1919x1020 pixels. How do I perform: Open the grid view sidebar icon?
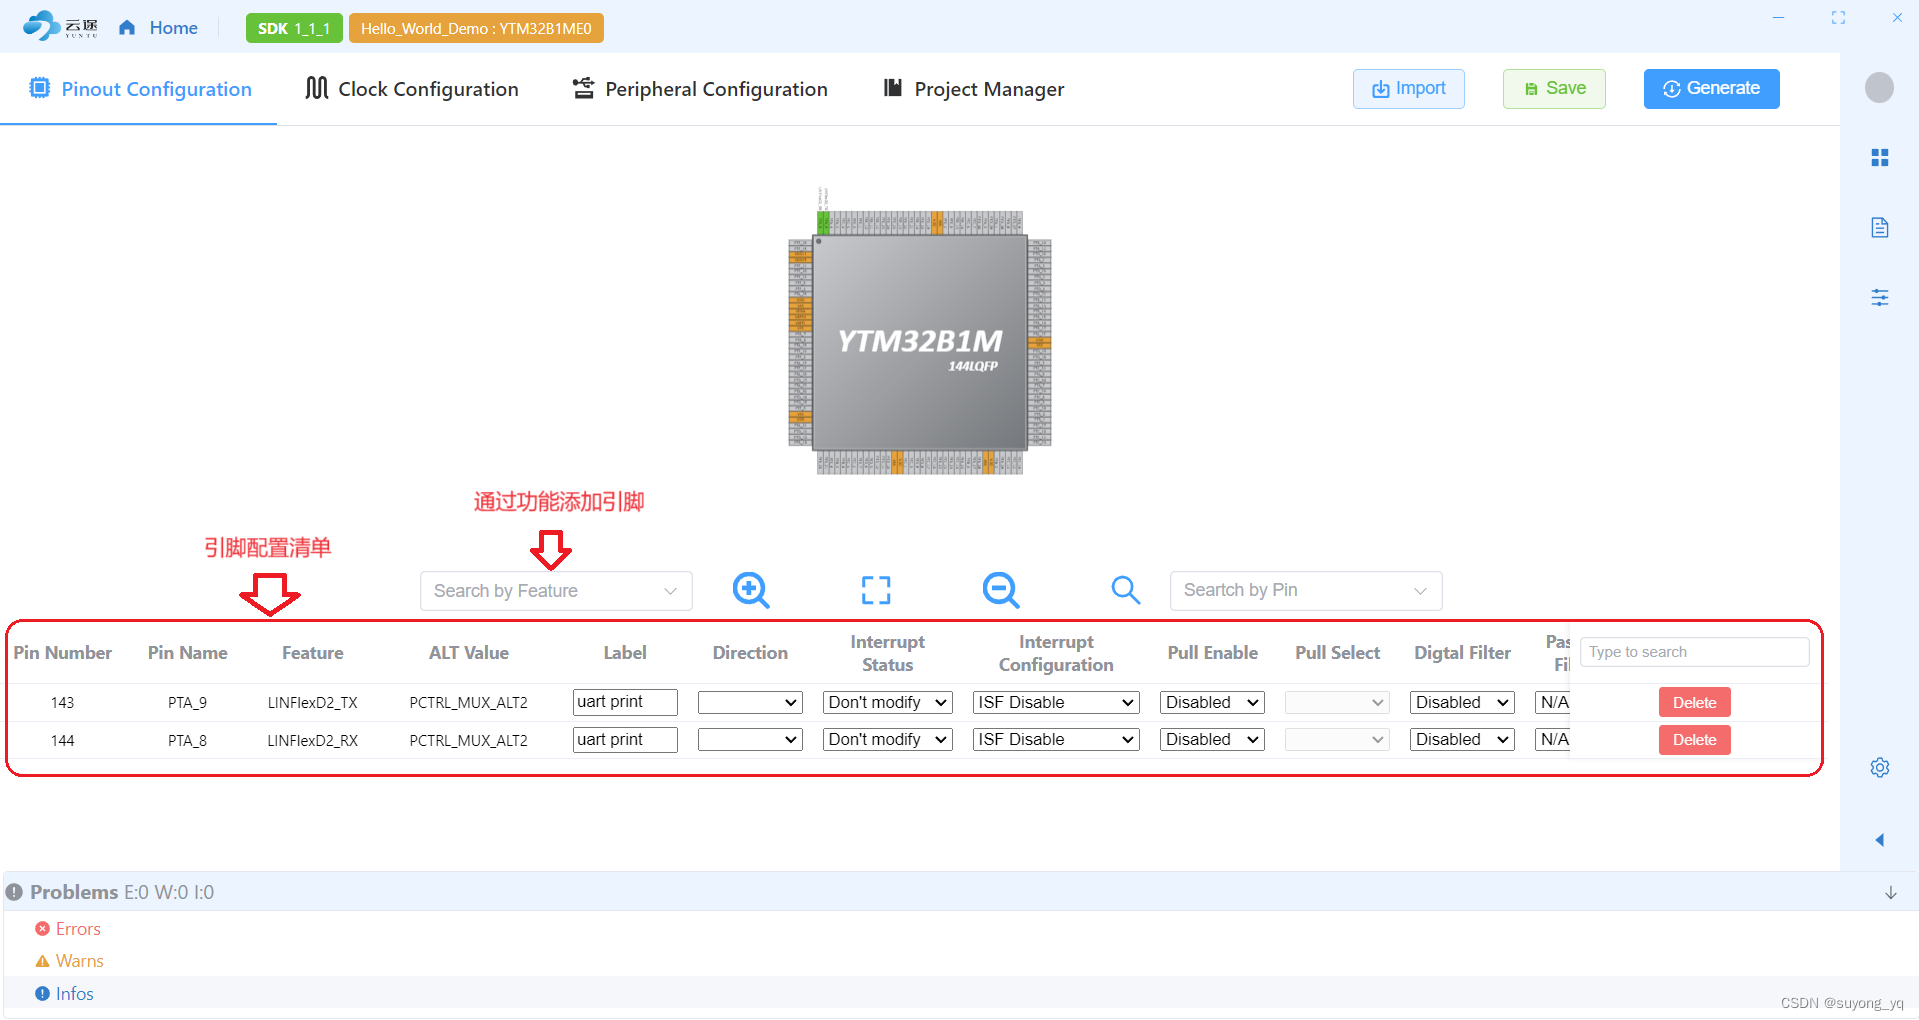click(1879, 158)
